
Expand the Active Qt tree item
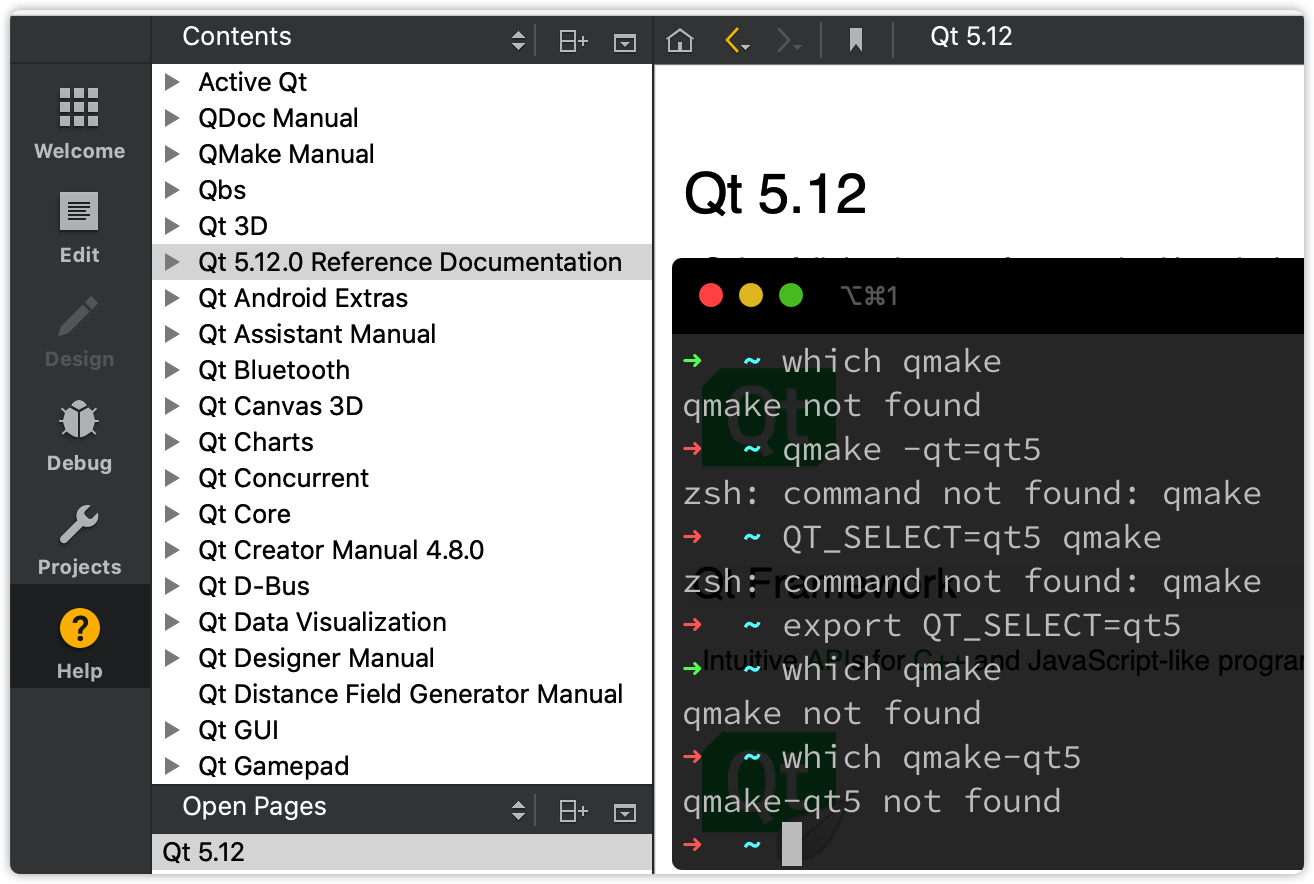tap(172, 82)
